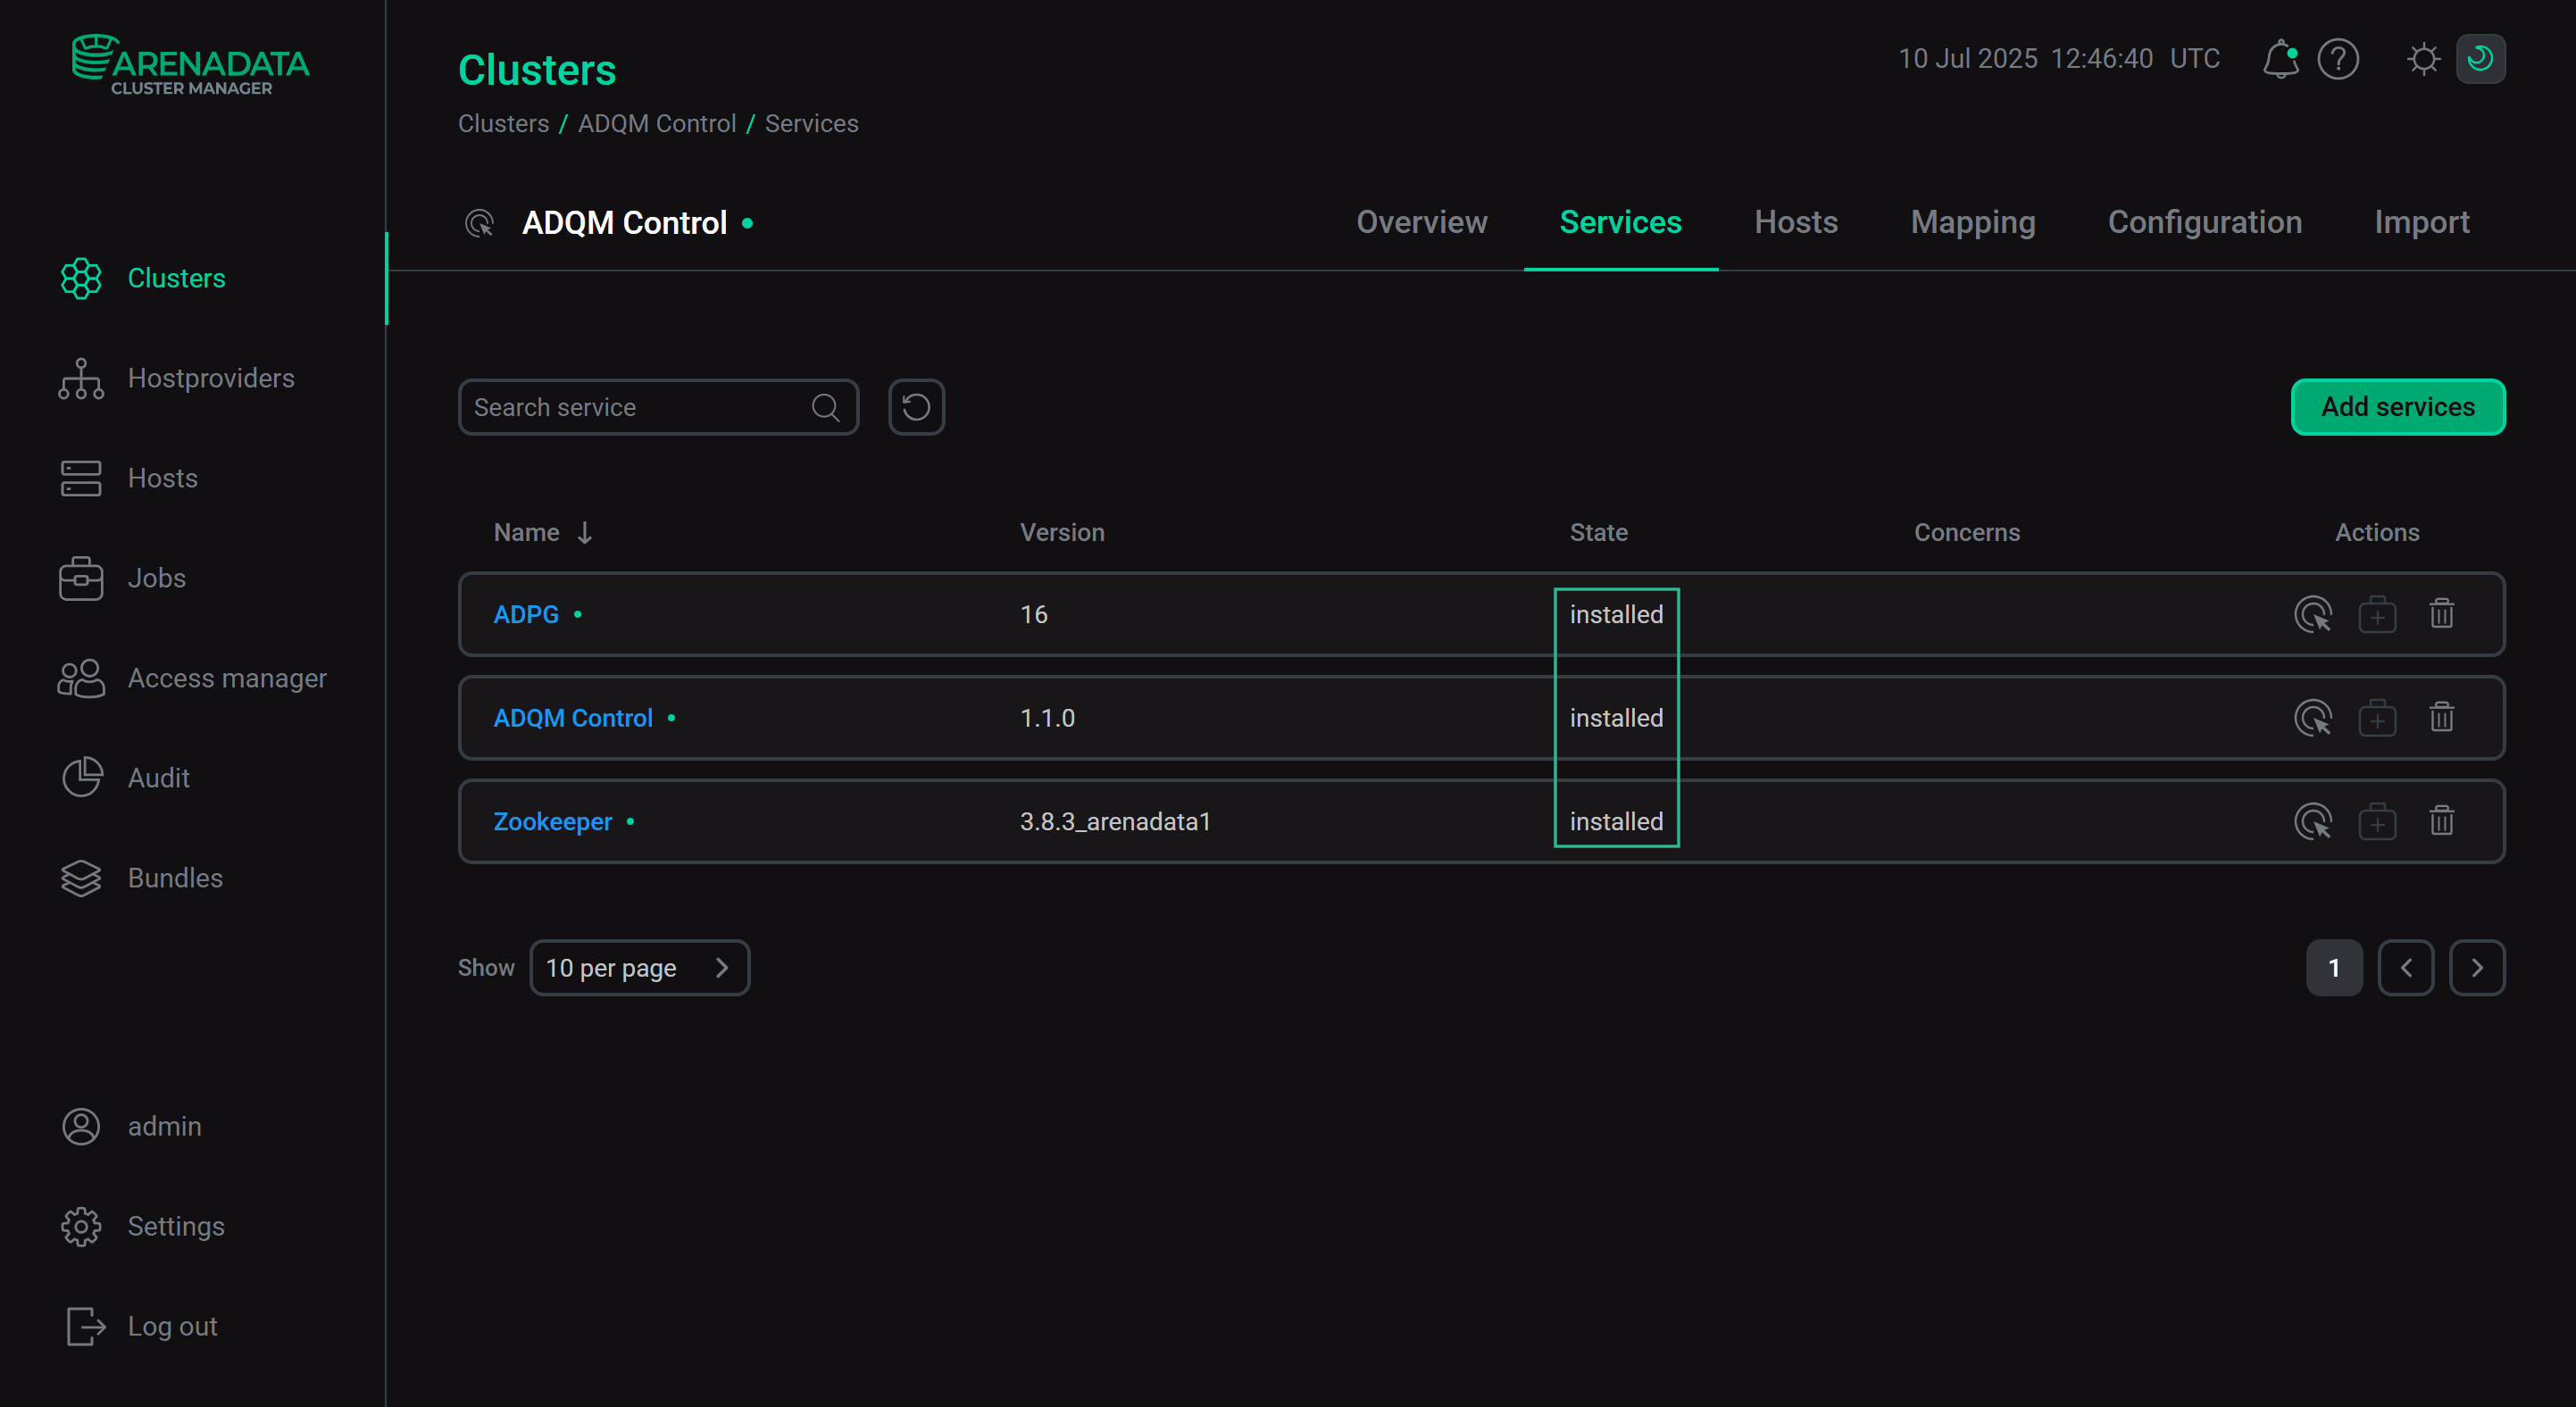Toggle the light theme sun icon
2576x1407 pixels.
[2423, 59]
